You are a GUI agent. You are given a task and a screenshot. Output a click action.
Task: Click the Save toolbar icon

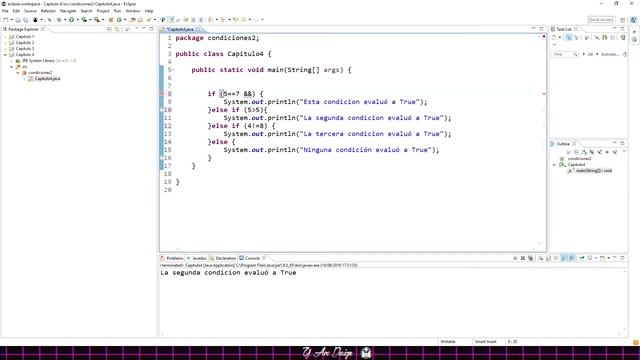(x=18, y=20)
